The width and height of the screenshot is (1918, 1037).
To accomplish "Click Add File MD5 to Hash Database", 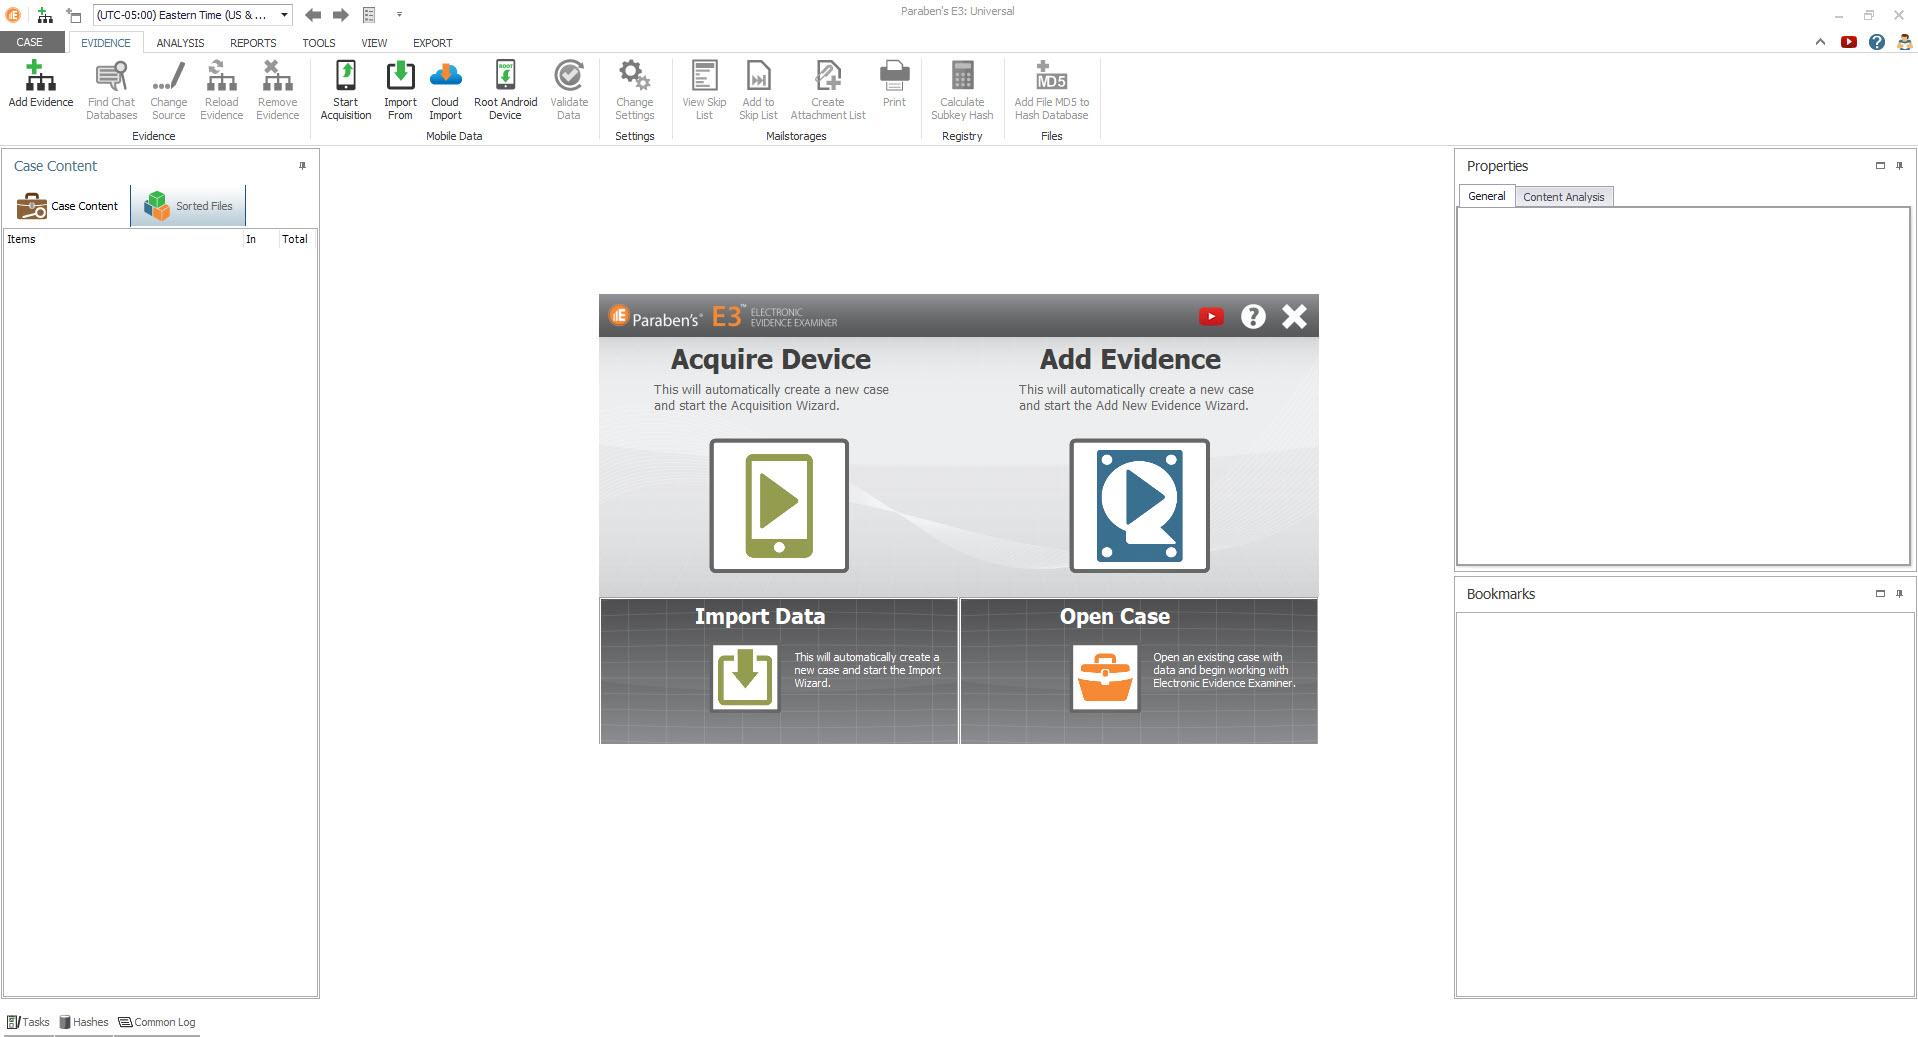I will (1051, 90).
